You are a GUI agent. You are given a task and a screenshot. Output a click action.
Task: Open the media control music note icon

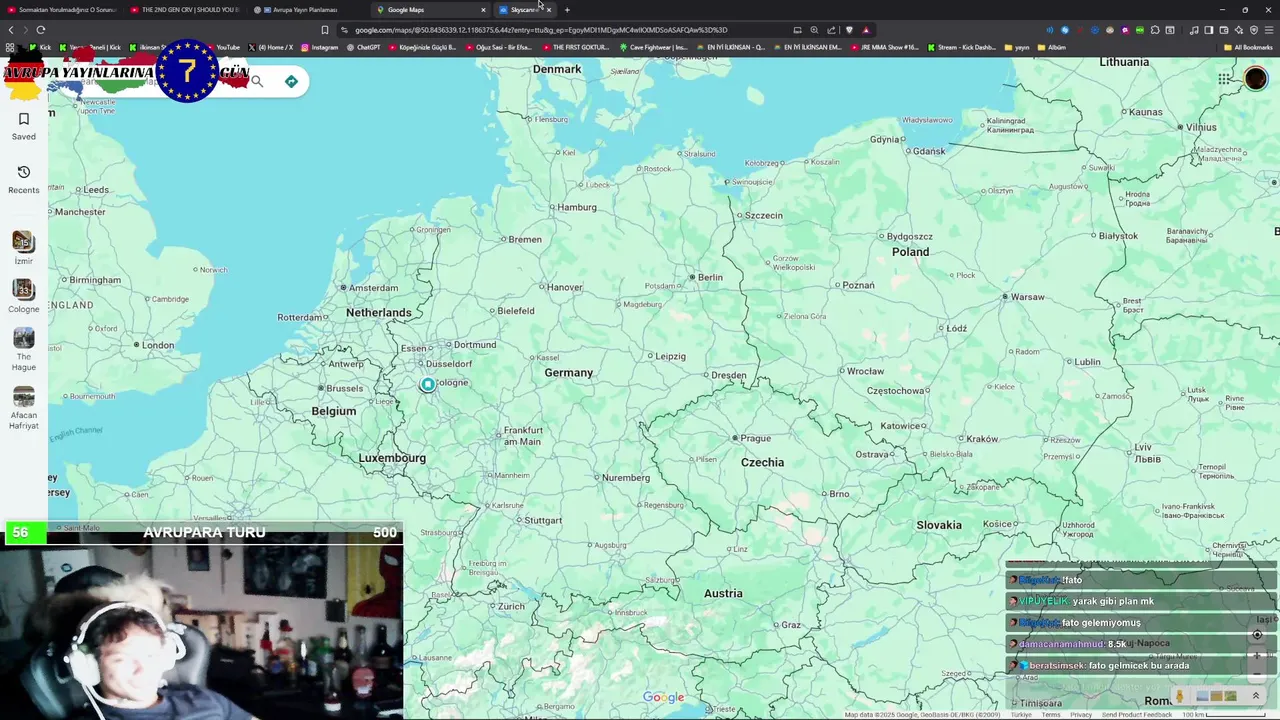tap(1194, 30)
